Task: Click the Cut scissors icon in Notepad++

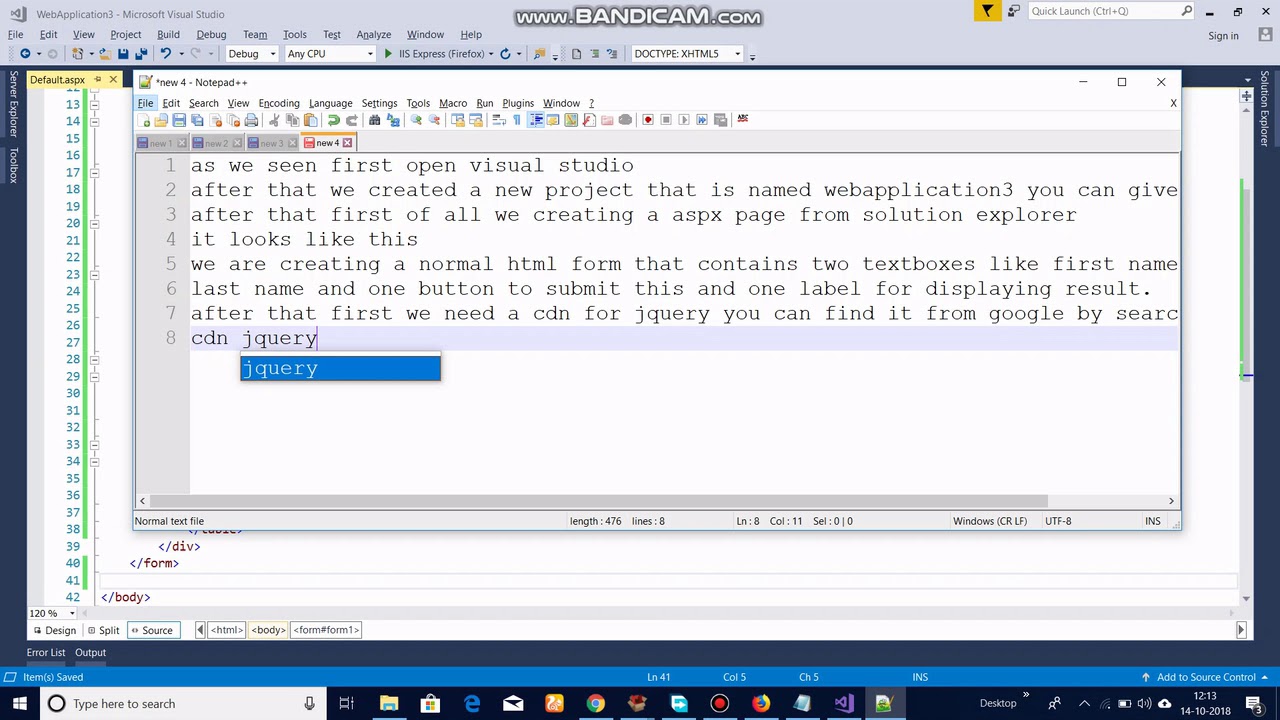Action: click(x=274, y=120)
